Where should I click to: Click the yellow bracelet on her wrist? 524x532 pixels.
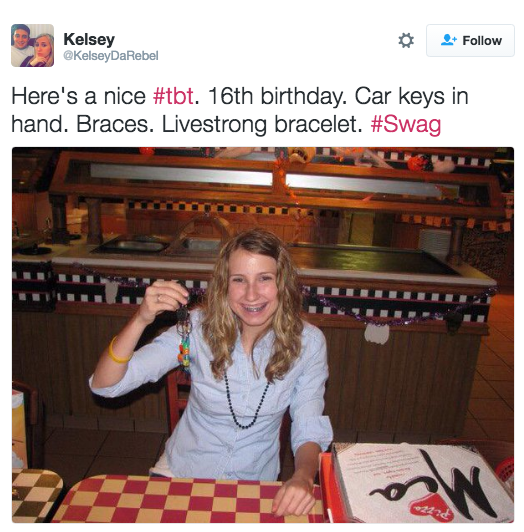click(117, 351)
